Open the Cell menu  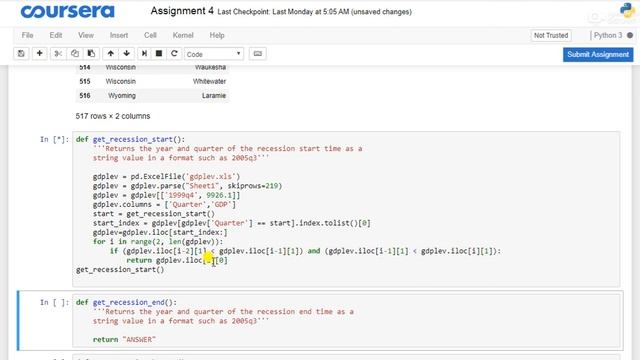coord(150,36)
